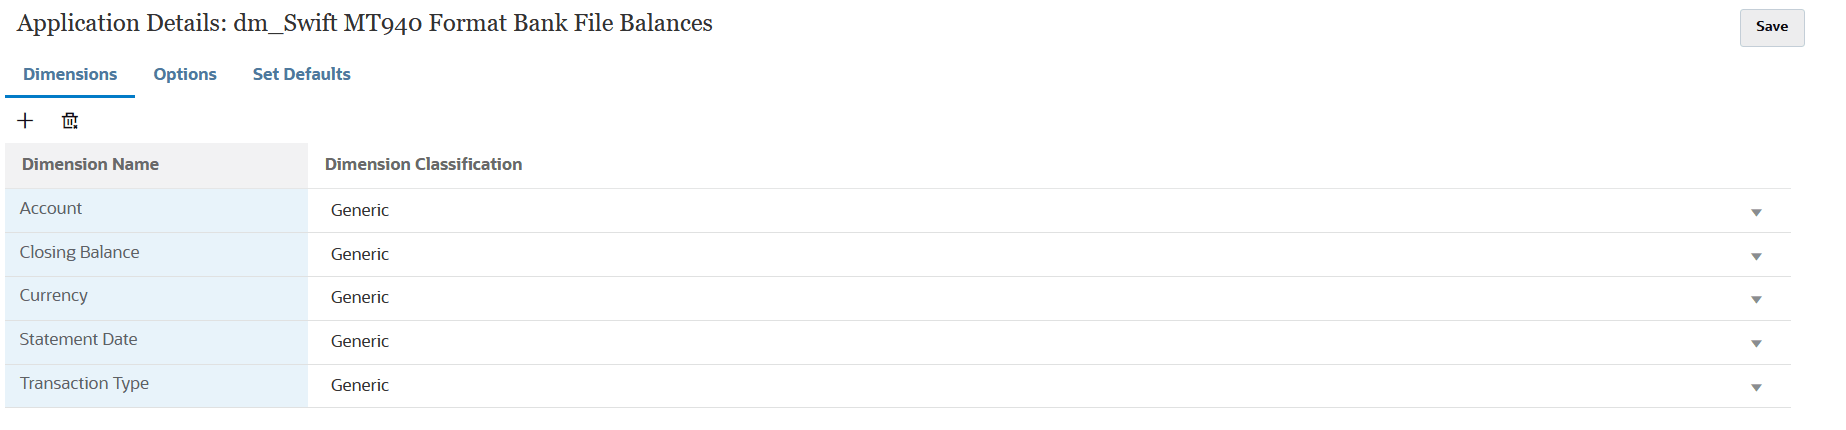This screenshot has width=1846, height=430.
Task: Click the Dimension Classification column header
Action: tap(423, 165)
